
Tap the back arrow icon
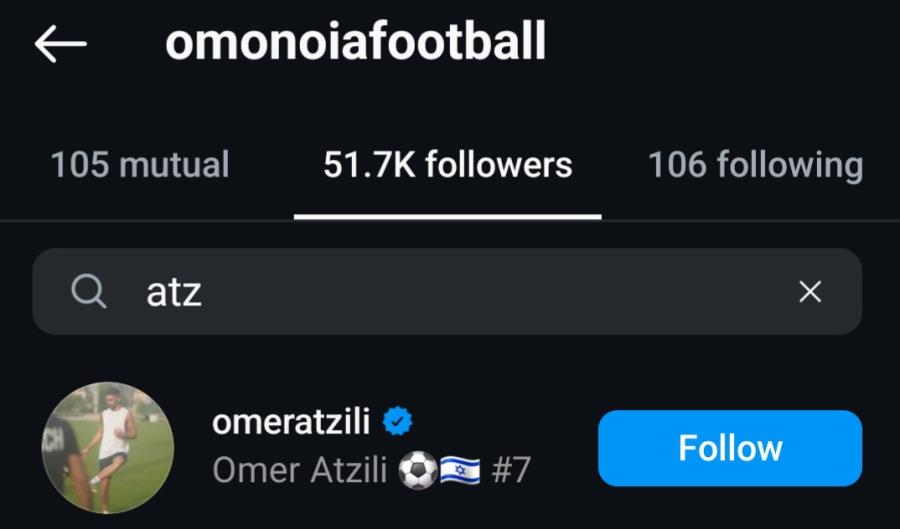(60, 44)
